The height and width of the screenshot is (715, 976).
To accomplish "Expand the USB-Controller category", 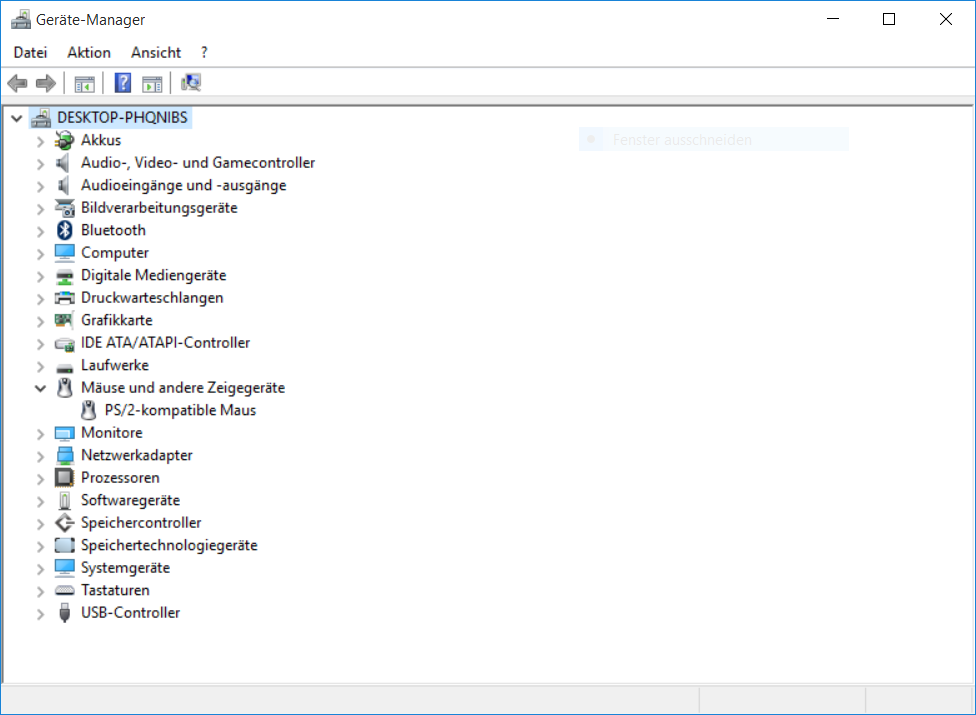I will click(40, 614).
